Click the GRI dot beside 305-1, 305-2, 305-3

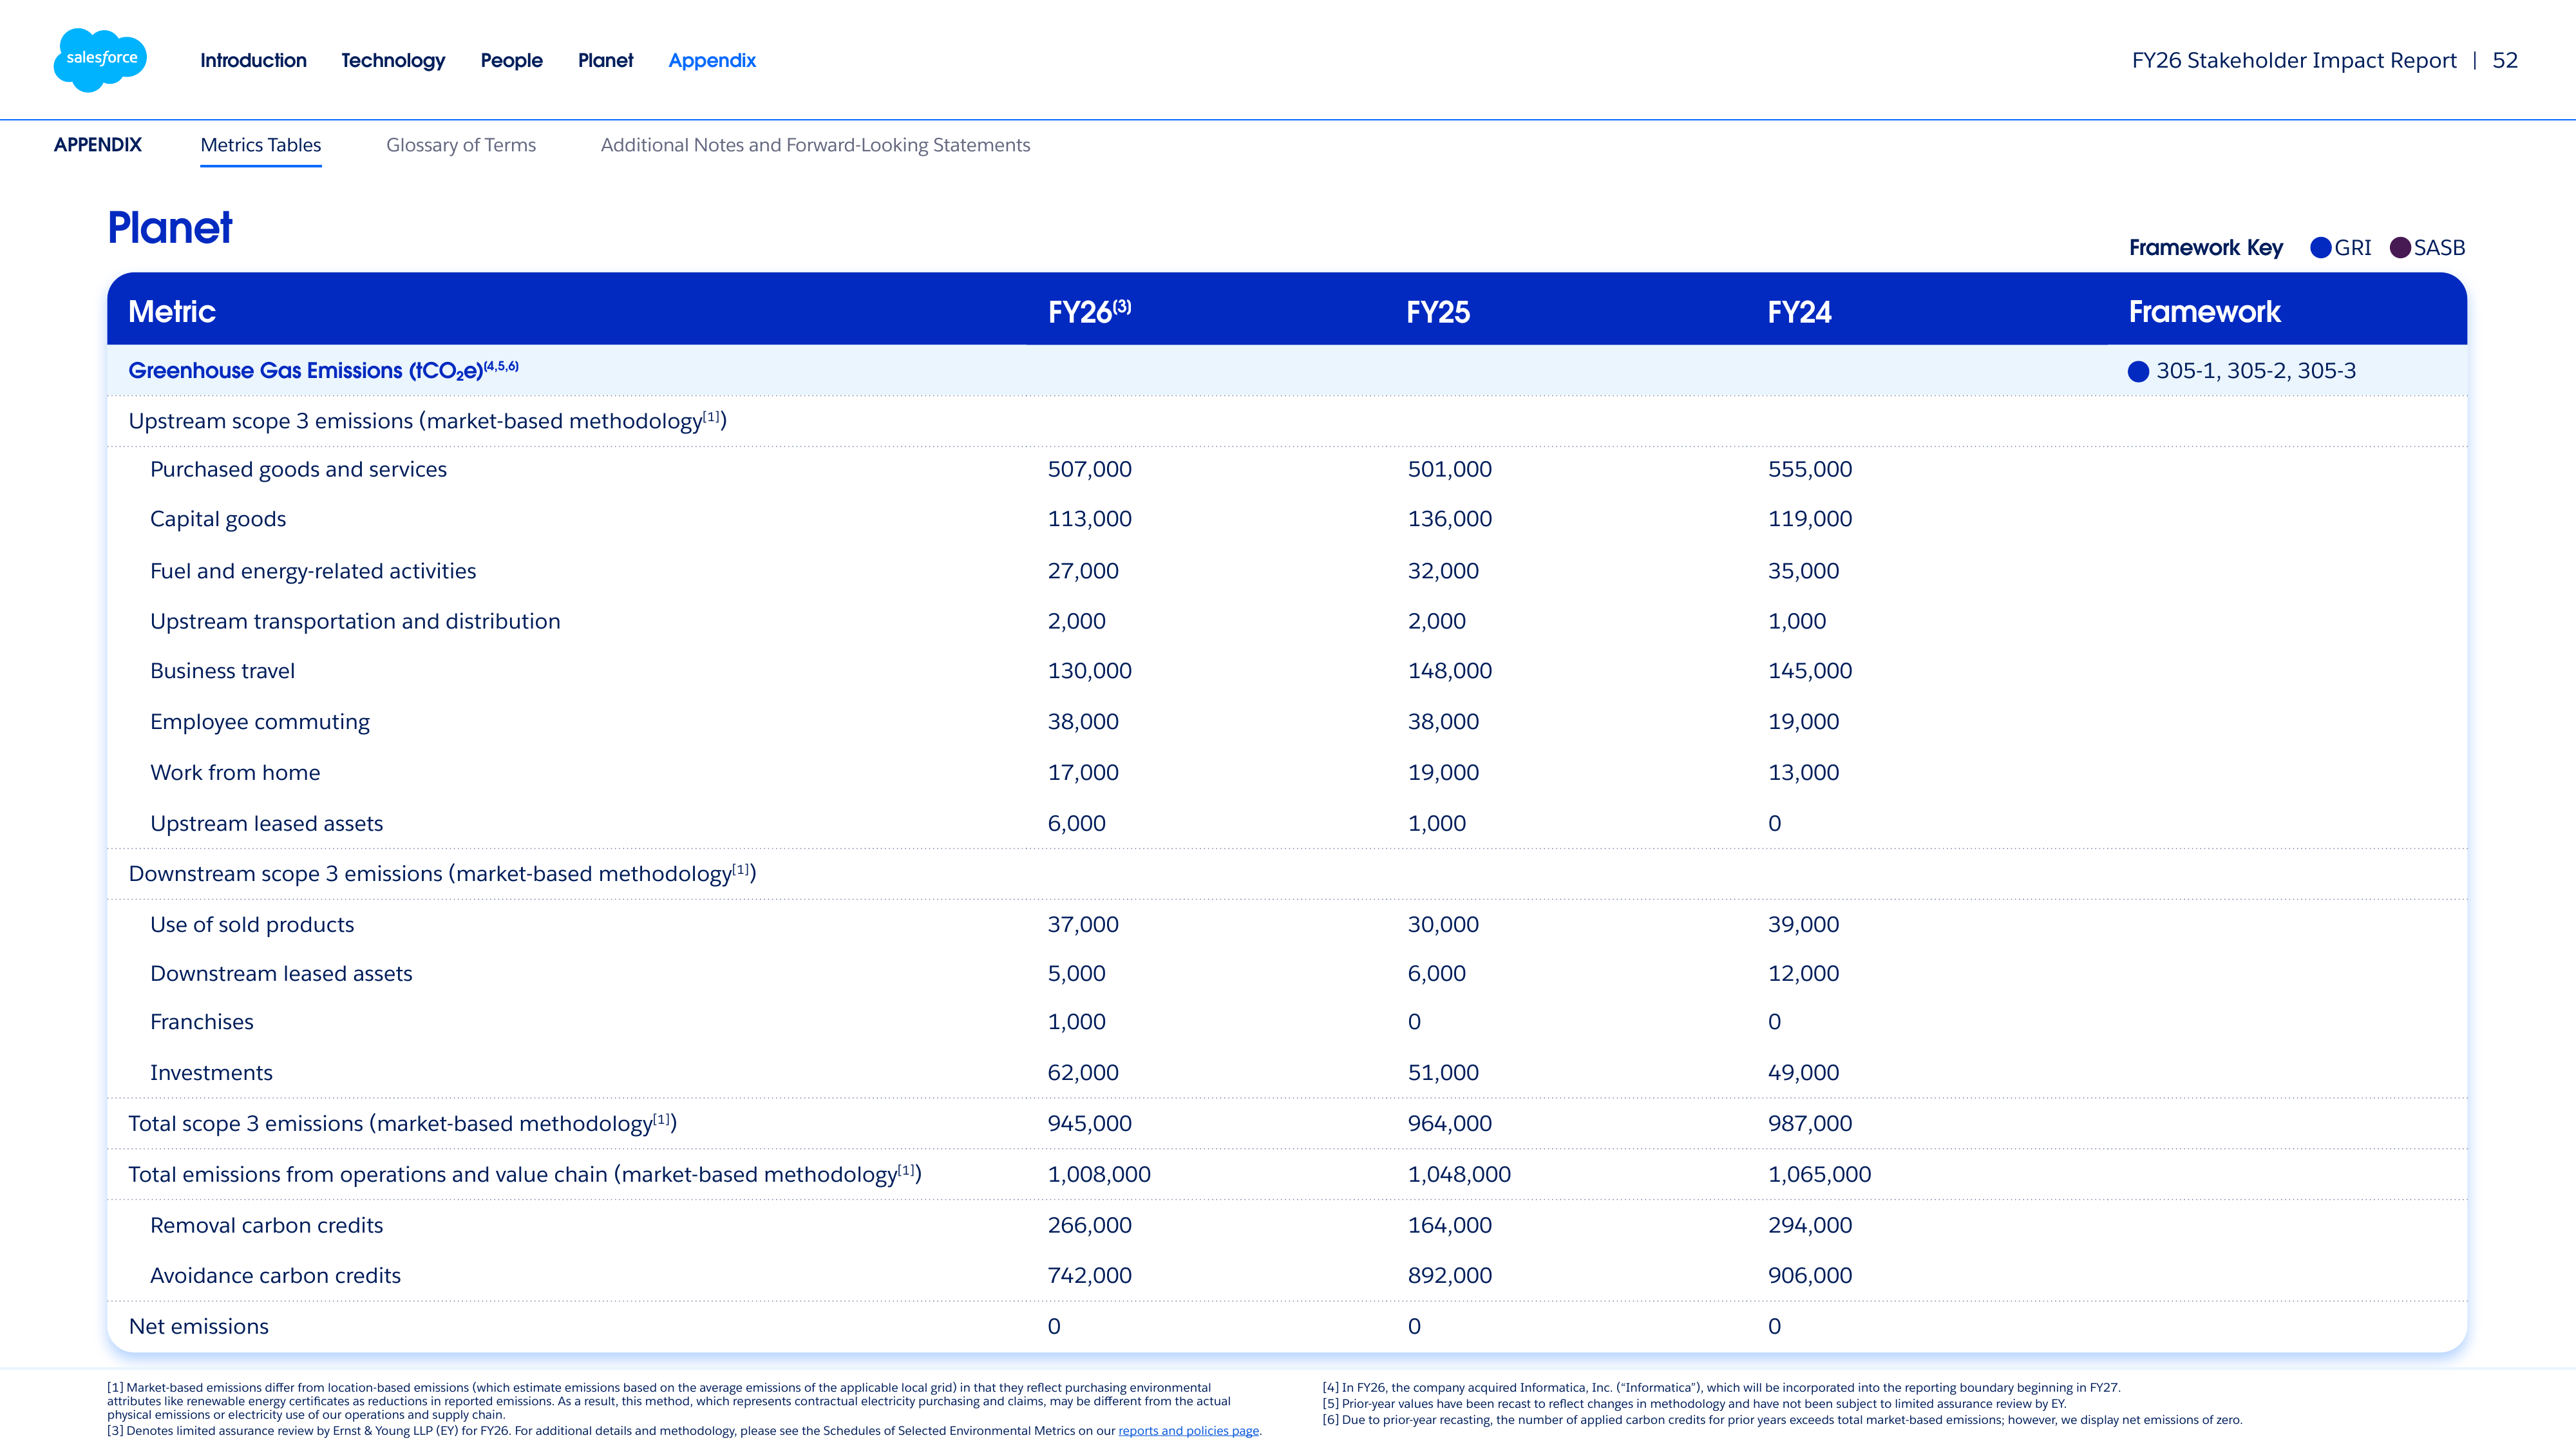(x=2138, y=372)
